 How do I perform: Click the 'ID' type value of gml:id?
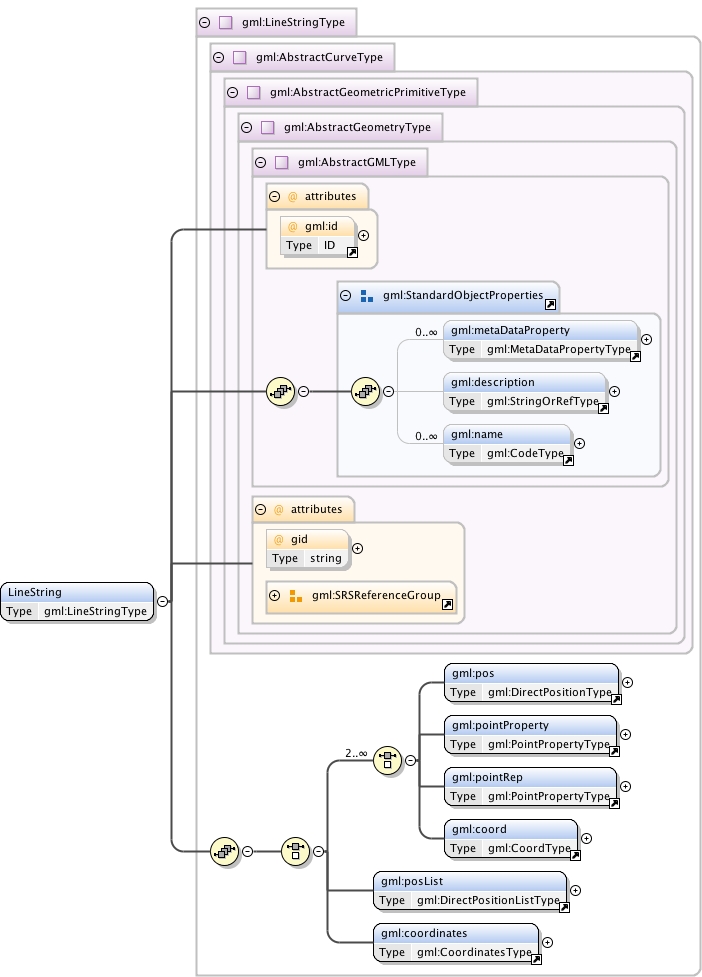tap(330, 245)
